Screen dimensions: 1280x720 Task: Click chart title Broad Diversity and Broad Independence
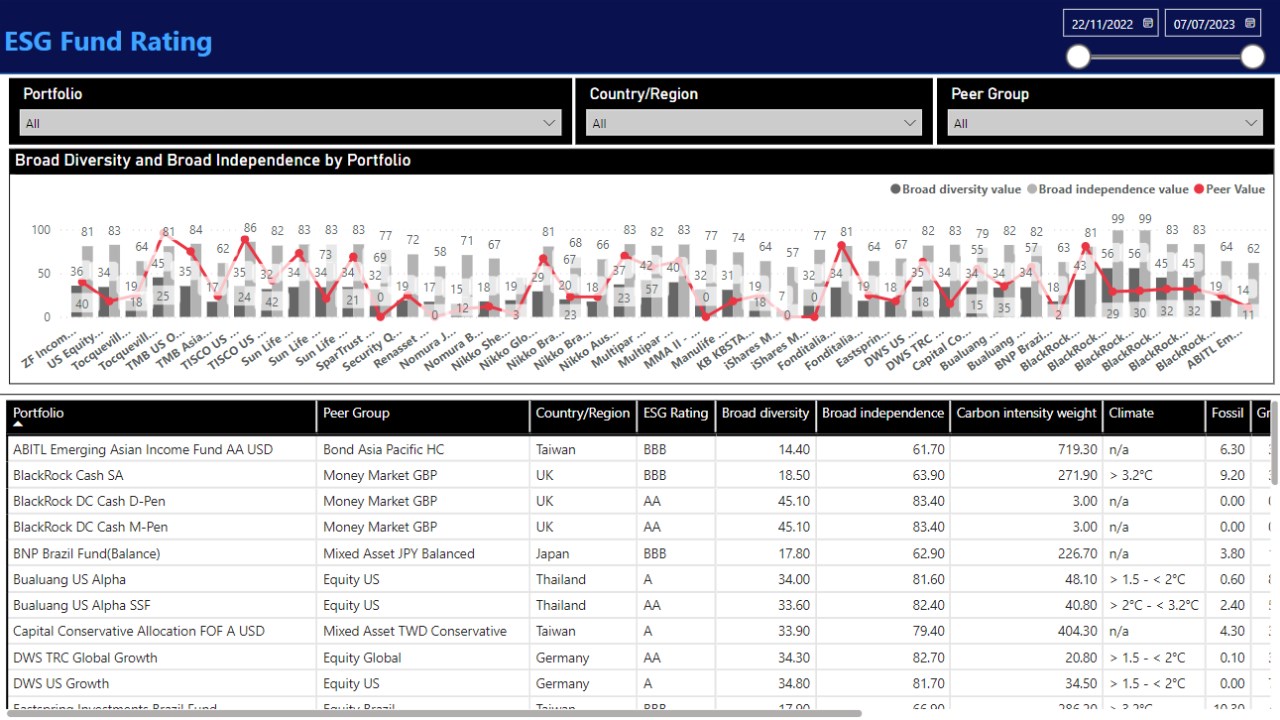point(213,160)
